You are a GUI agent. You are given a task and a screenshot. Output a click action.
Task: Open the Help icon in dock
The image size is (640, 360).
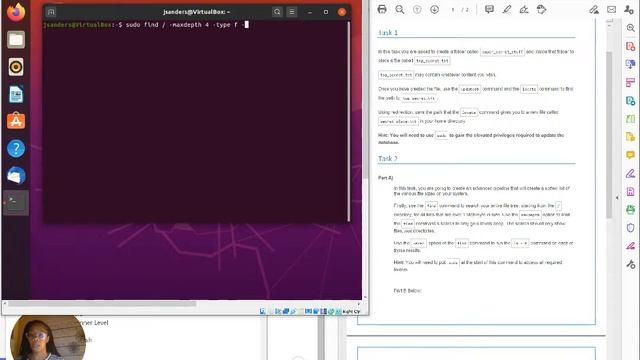pos(16,149)
